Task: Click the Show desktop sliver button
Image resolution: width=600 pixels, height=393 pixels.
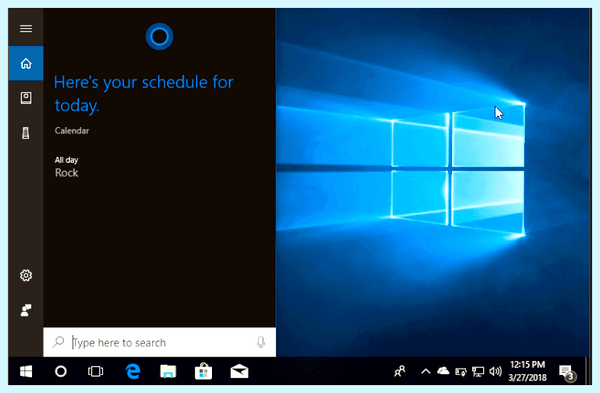Action: coord(588,371)
